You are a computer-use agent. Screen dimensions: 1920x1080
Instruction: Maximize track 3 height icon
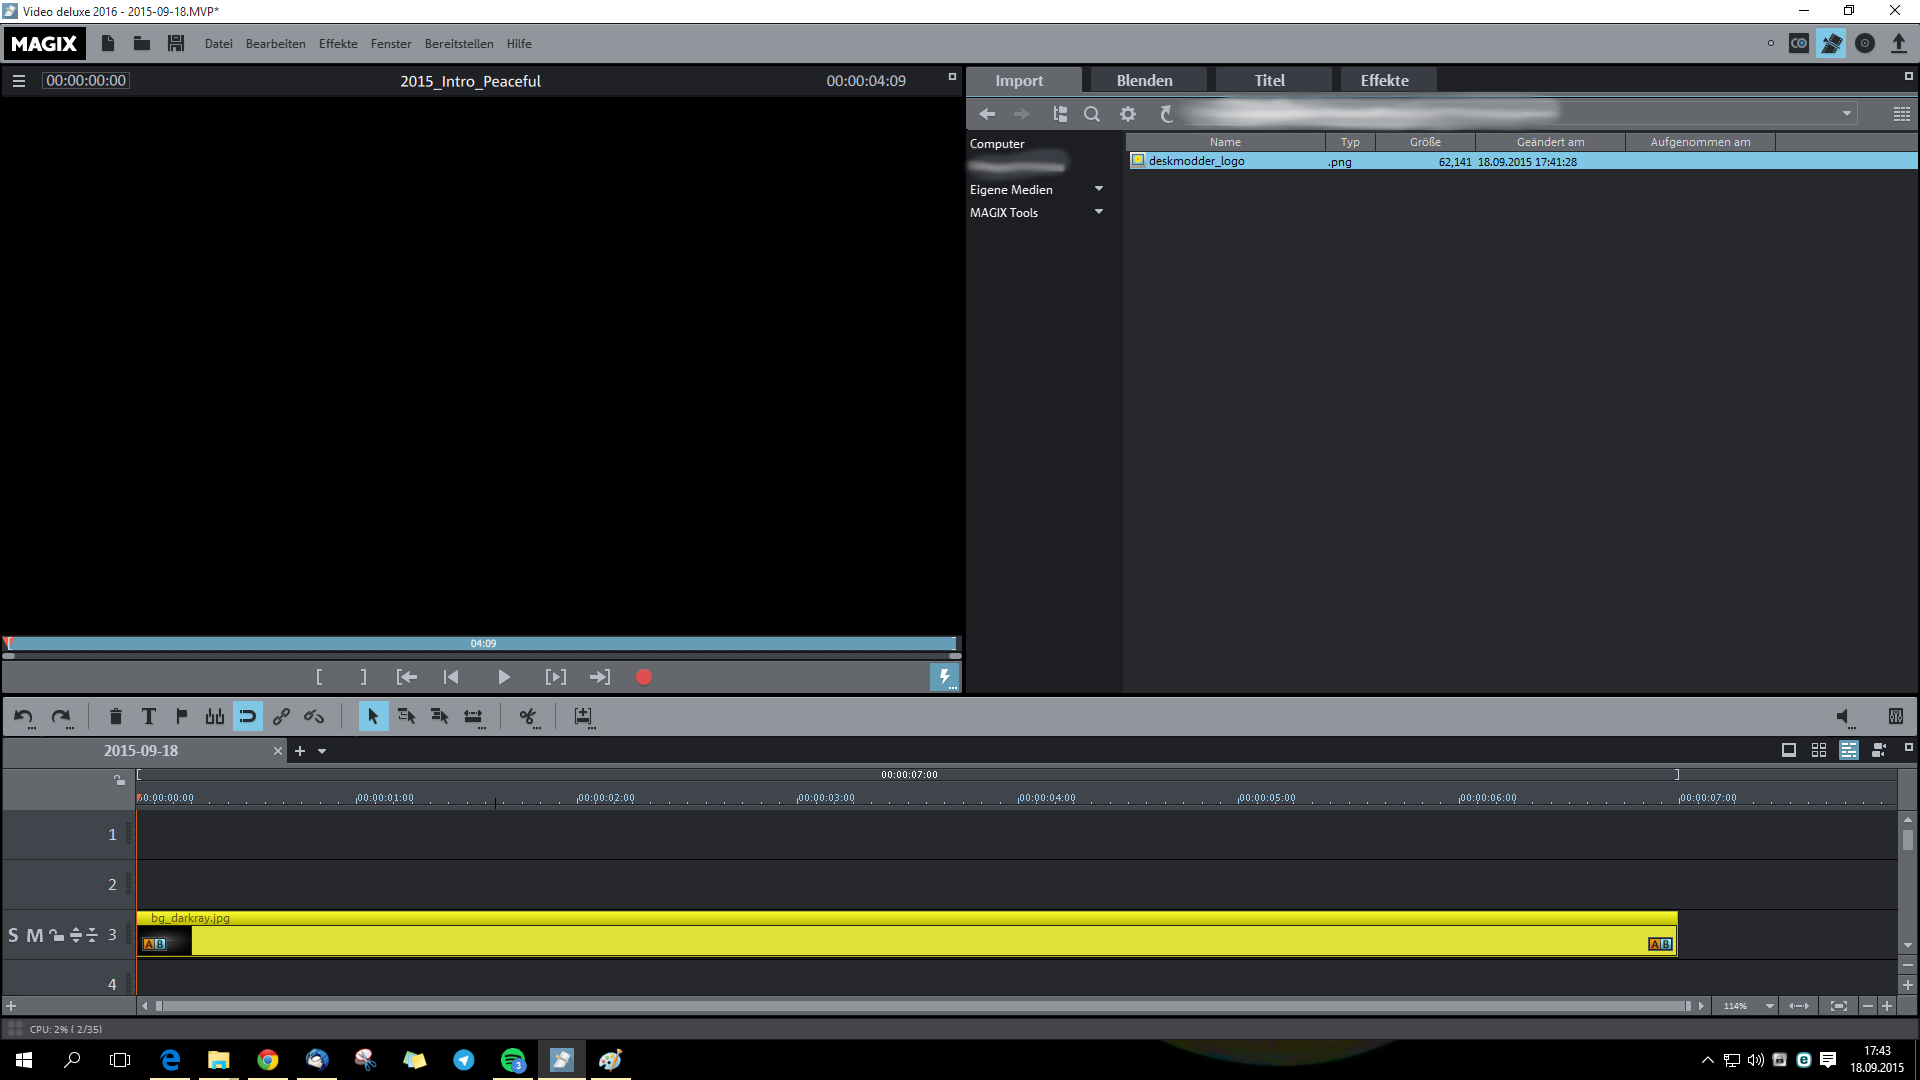click(76, 935)
